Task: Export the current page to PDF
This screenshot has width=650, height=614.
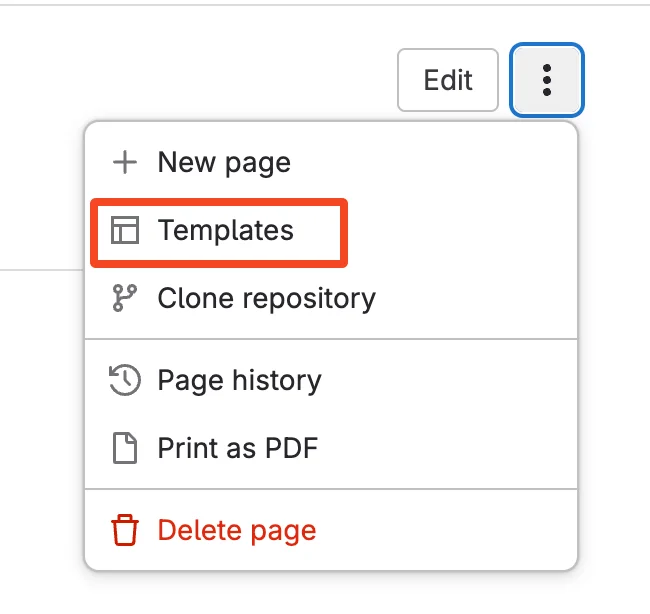Action: pos(237,447)
